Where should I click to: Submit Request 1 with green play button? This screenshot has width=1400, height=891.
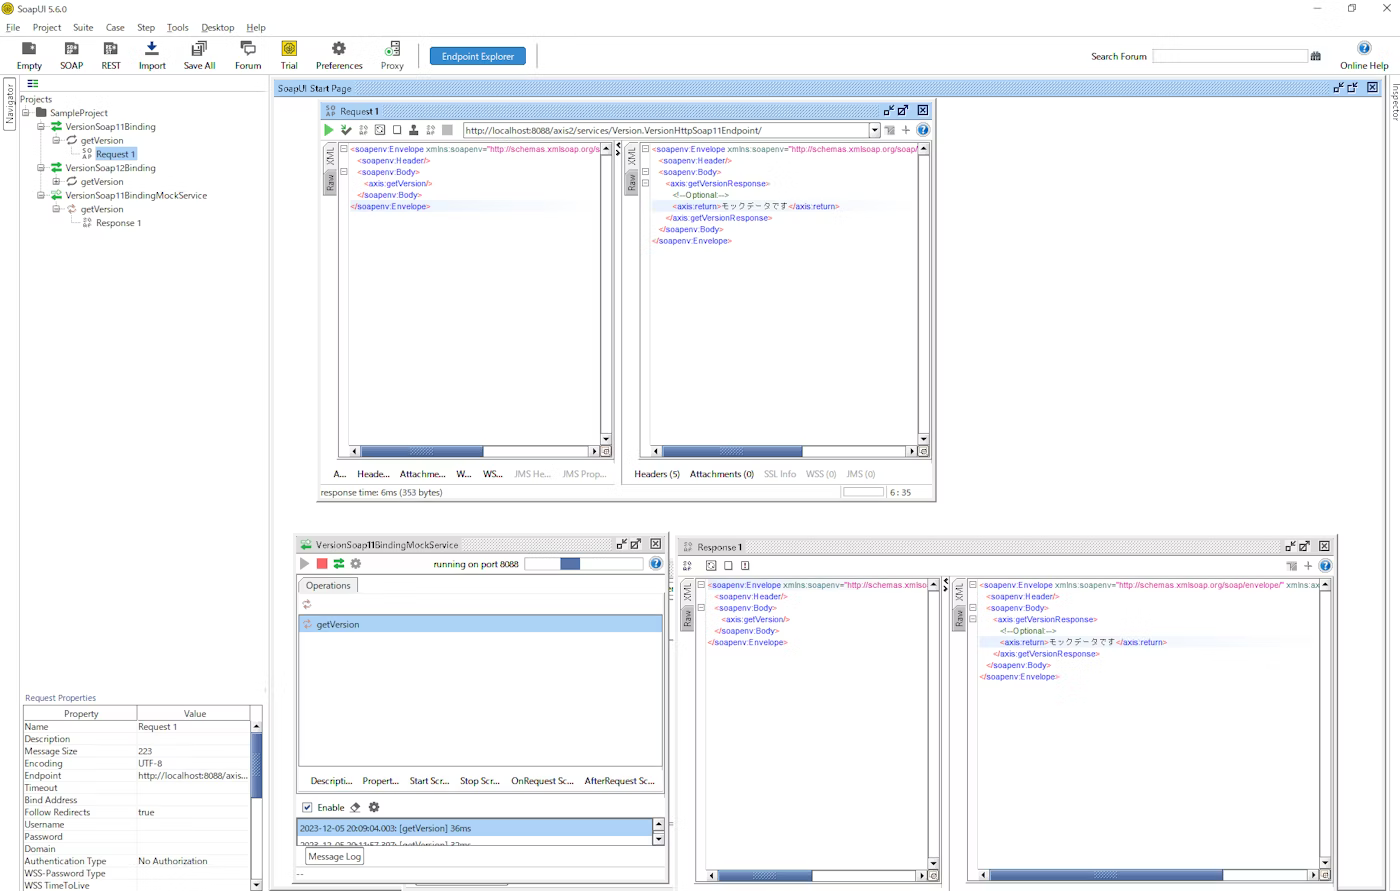click(x=328, y=130)
